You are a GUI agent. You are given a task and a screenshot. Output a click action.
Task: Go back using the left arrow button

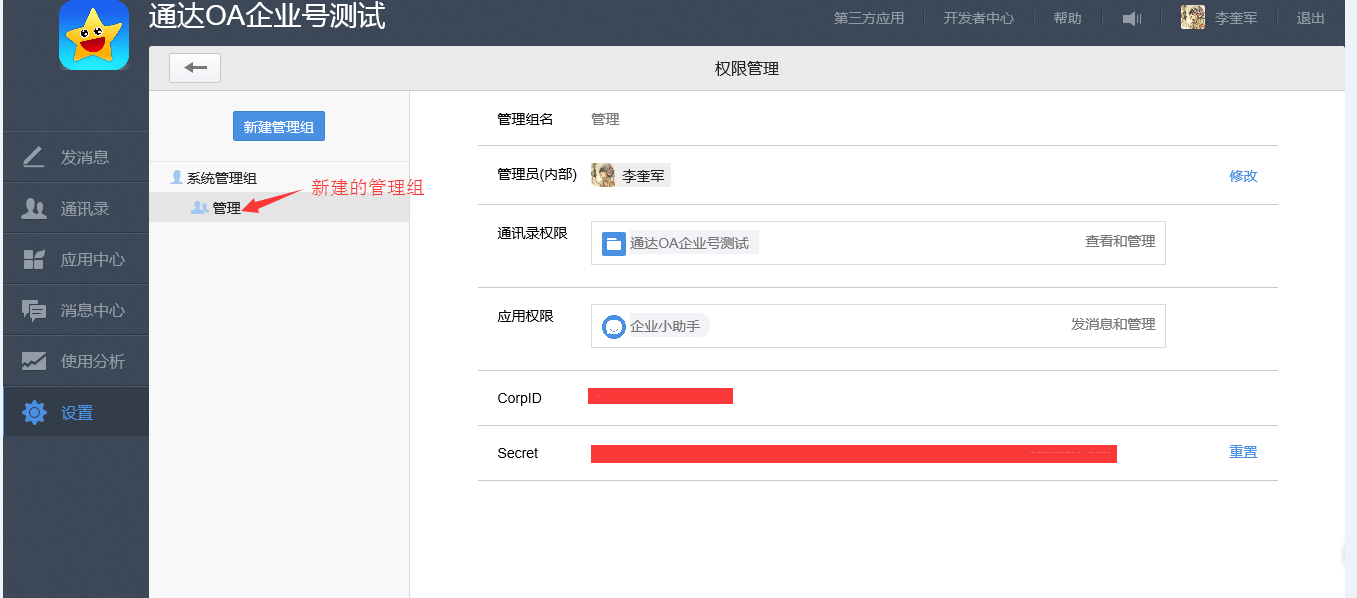point(195,68)
